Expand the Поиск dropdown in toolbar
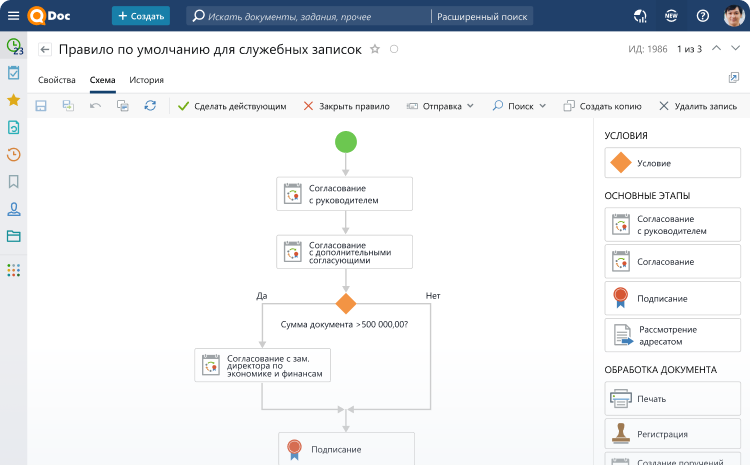This screenshot has width=750, height=465. [x=519, y=105]
